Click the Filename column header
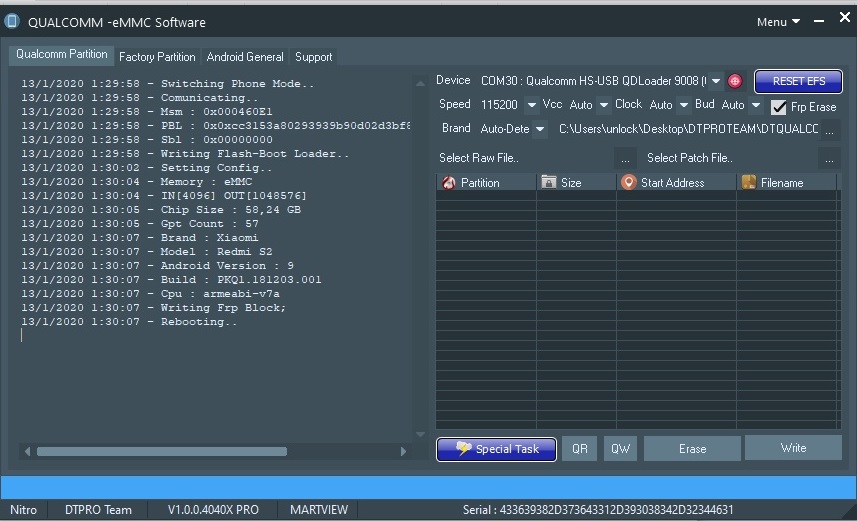 tap(786, 182)
